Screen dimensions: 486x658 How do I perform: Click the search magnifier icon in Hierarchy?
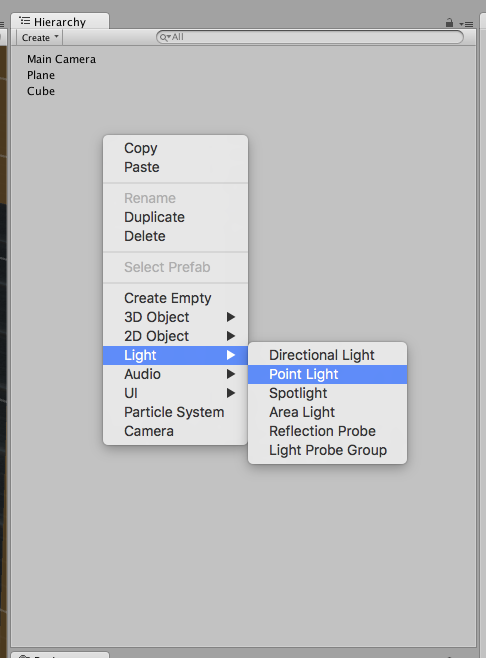coord(164,37)
